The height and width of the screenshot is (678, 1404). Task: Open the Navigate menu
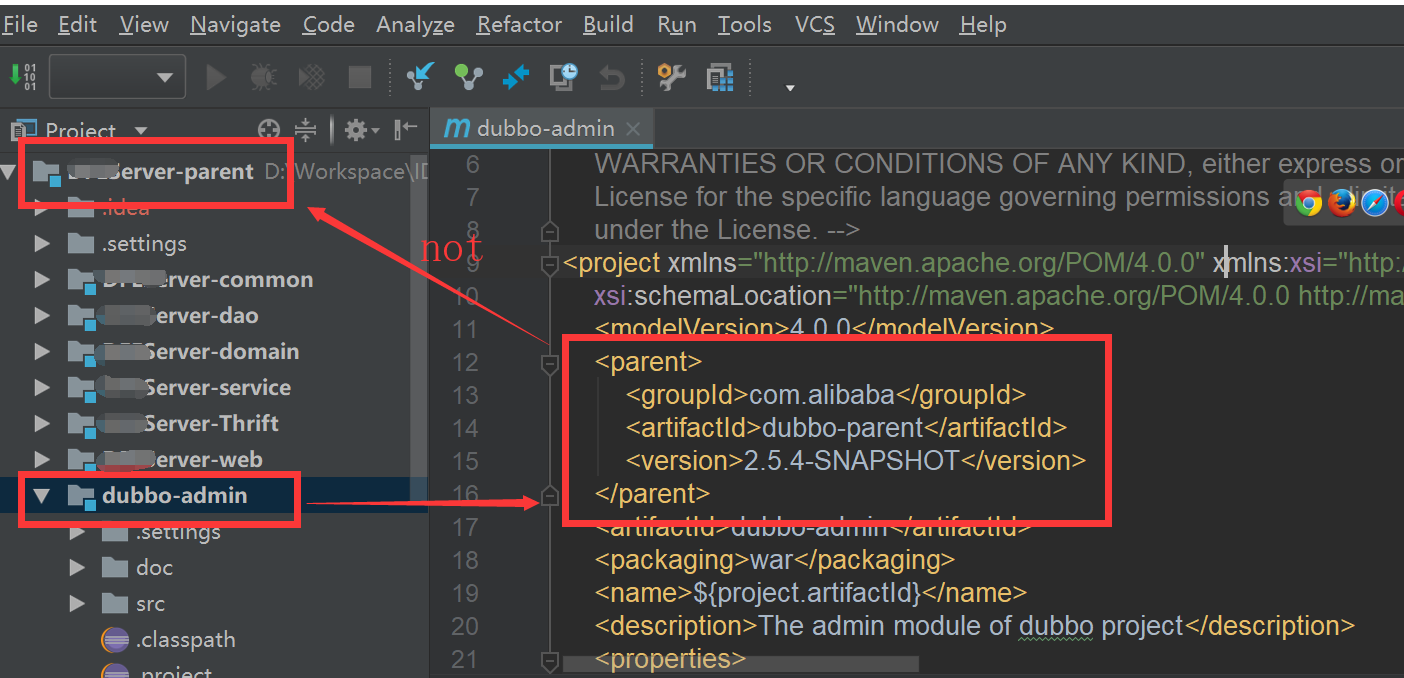236,25
